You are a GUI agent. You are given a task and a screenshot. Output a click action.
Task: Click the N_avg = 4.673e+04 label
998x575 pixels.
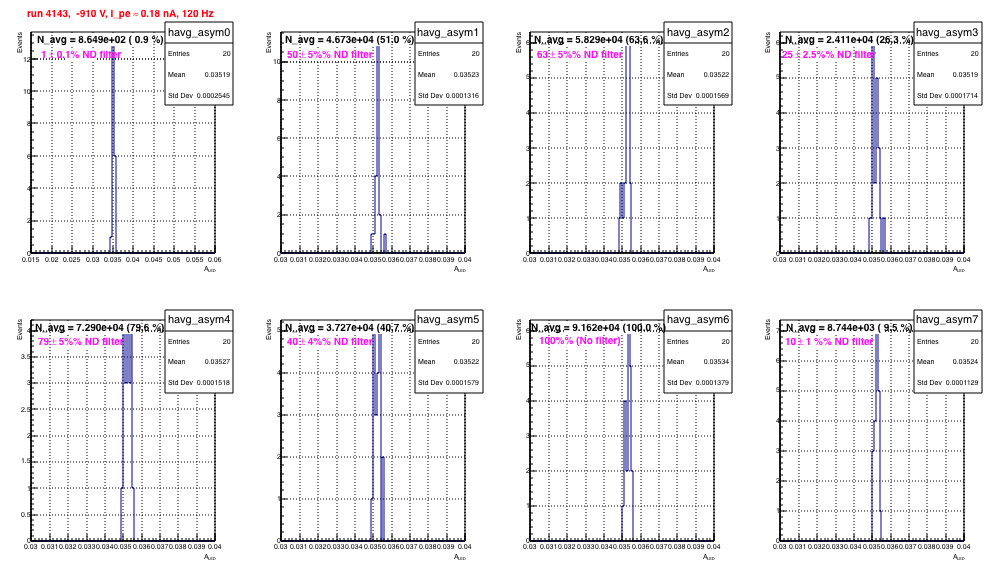click(x=349, y=40)
